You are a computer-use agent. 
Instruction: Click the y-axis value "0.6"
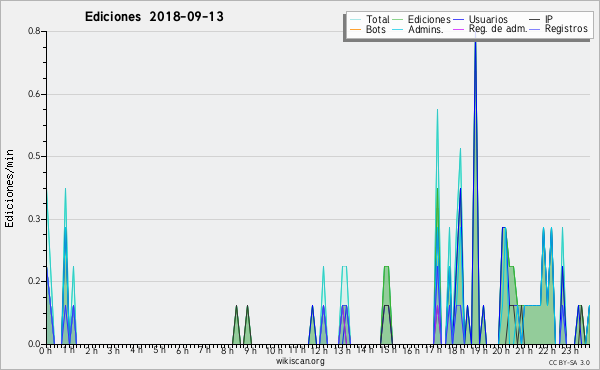pyautogui.click(x=34, y=94)
